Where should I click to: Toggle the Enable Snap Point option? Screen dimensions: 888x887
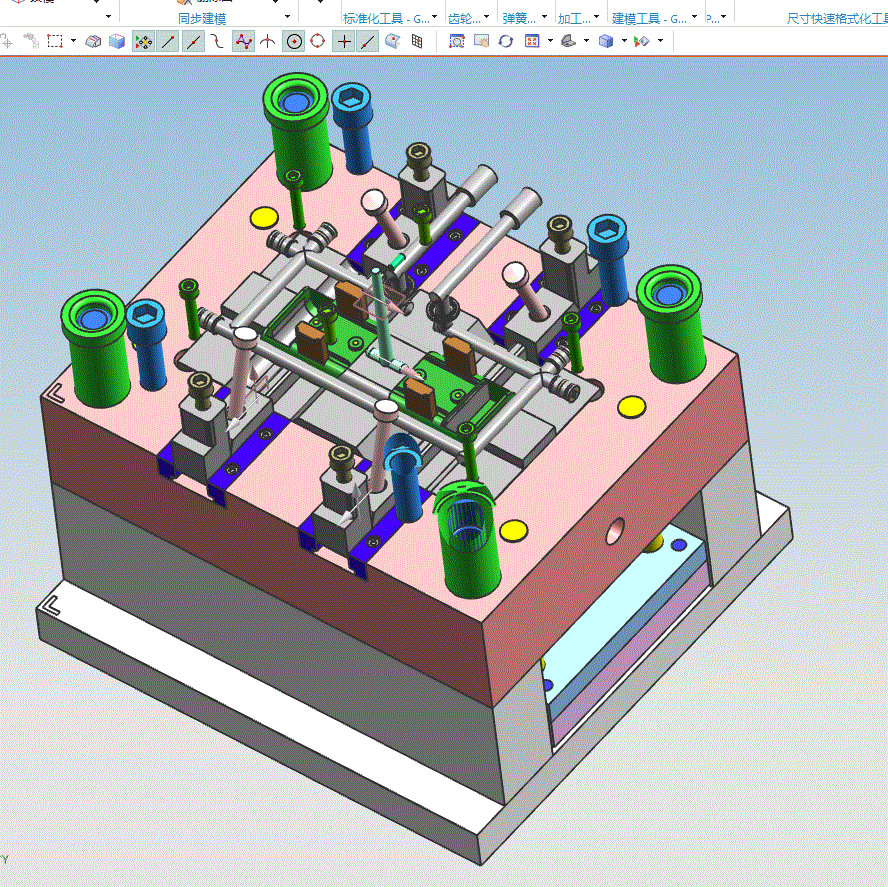(x=143, y=41)
